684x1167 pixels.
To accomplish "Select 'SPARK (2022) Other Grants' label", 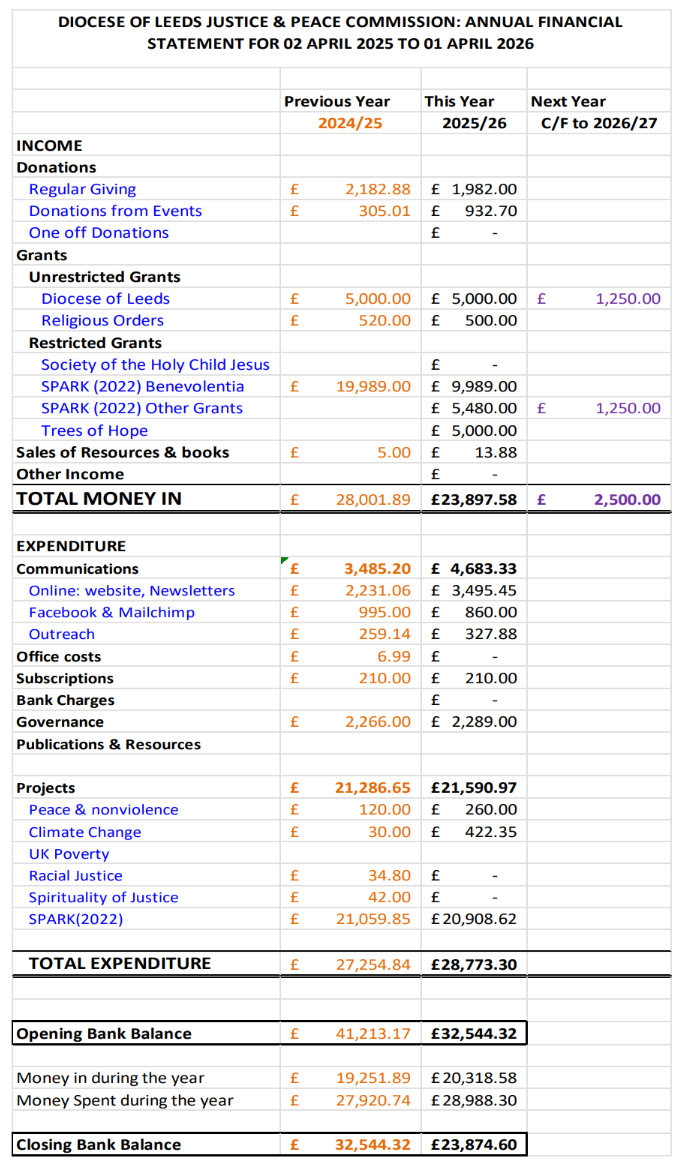I will pos(142,408).
